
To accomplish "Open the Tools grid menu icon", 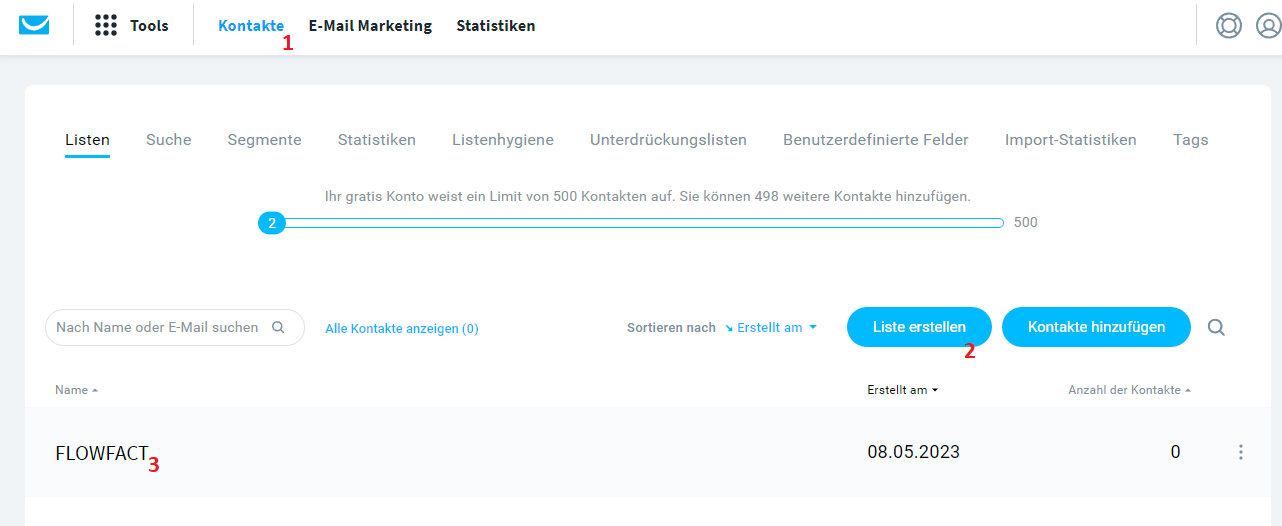I will point(106,26).
